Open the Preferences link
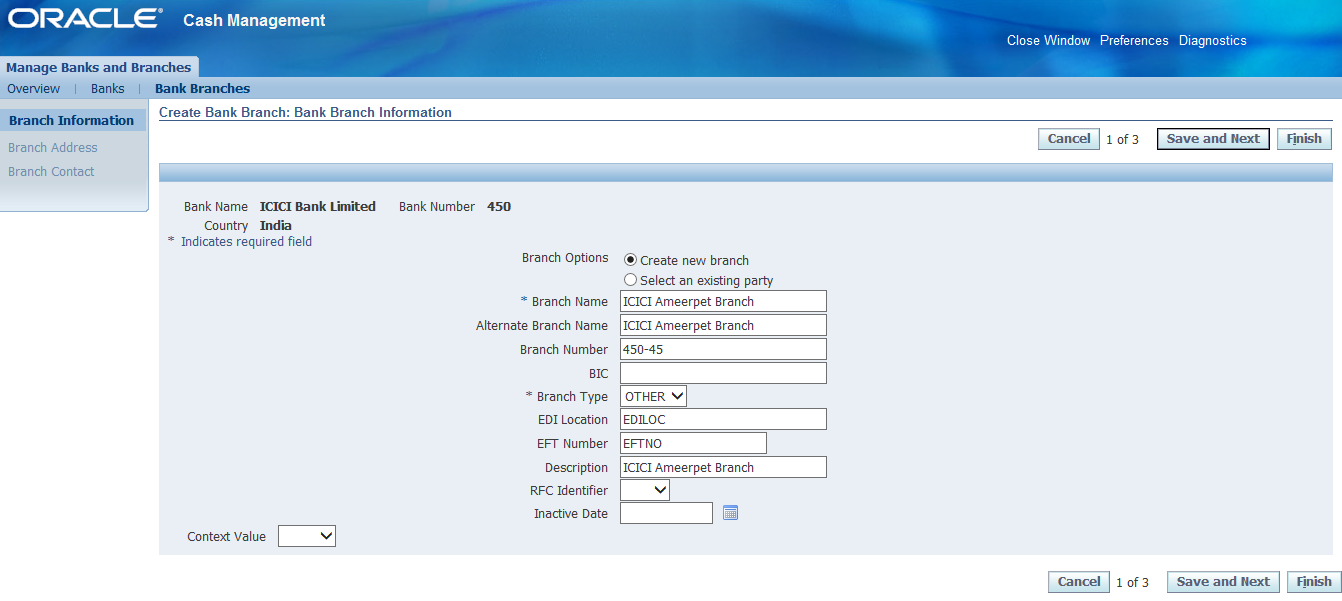Image resolution: width=1342 pixels, height=601 pixels. click(x=1134, y=41)
